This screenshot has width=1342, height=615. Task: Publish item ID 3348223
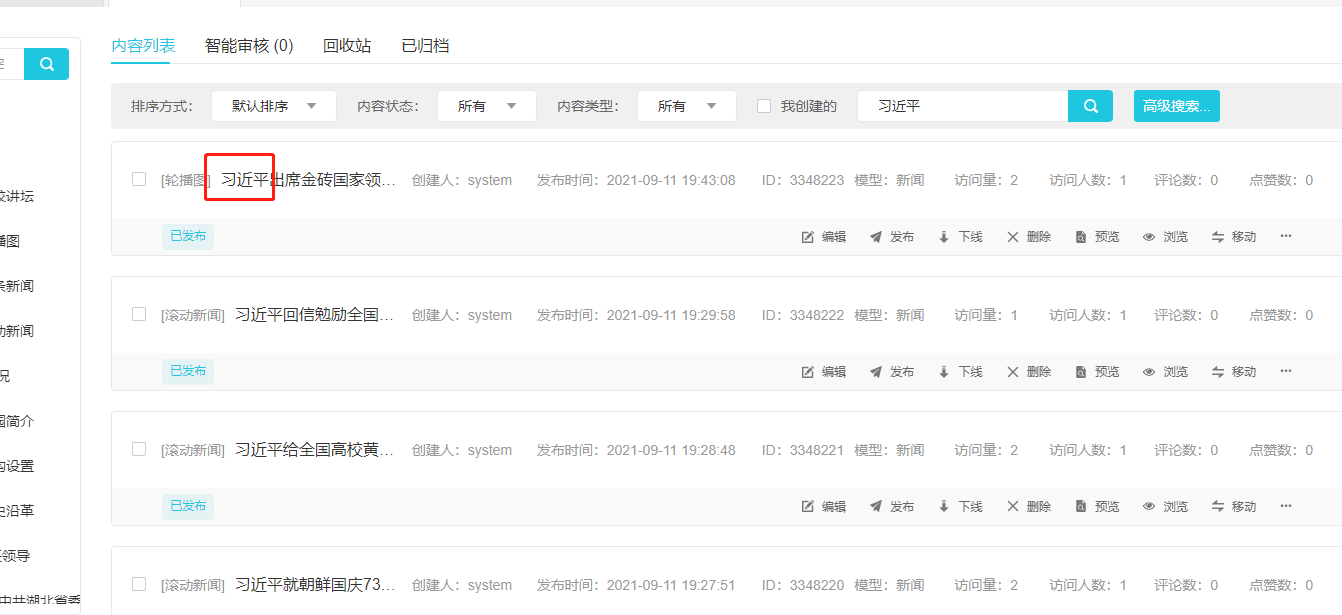click(892, 237)
